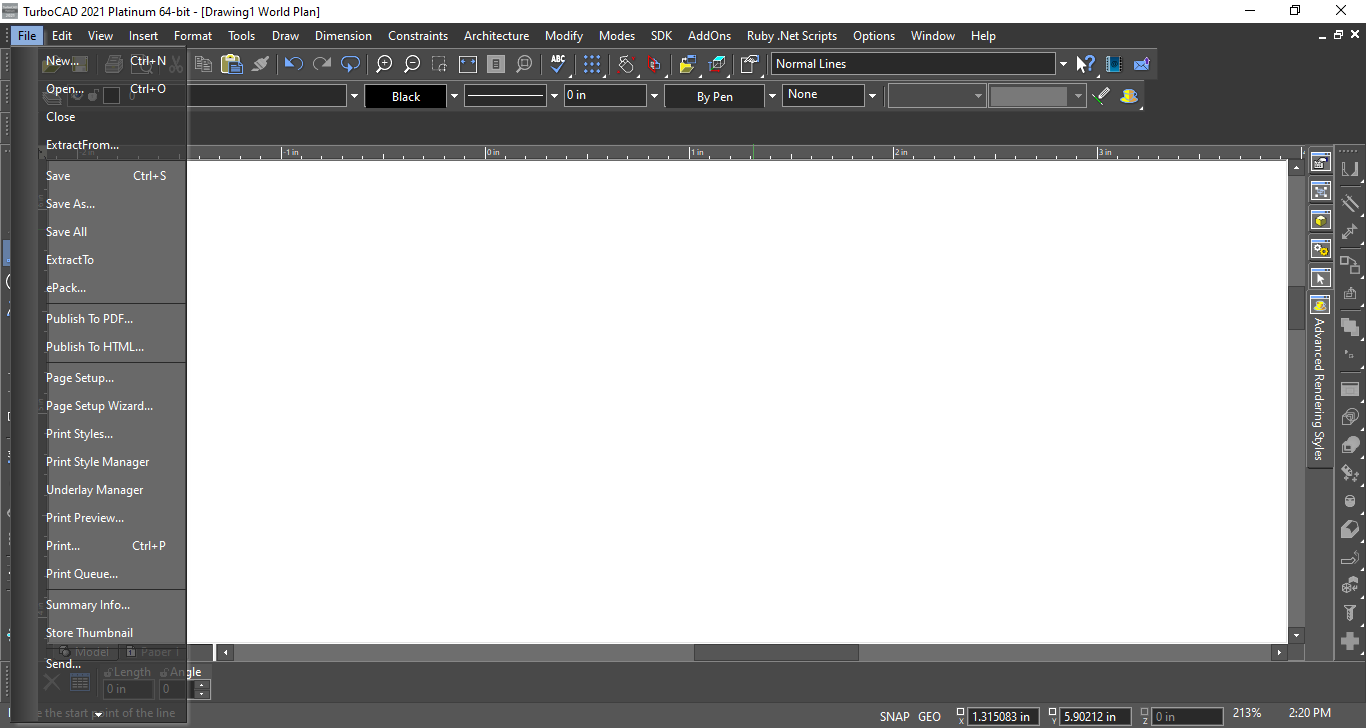Open the By Pen dropdown arrow
Screen dimensions: 1366x728
point(772,96)
